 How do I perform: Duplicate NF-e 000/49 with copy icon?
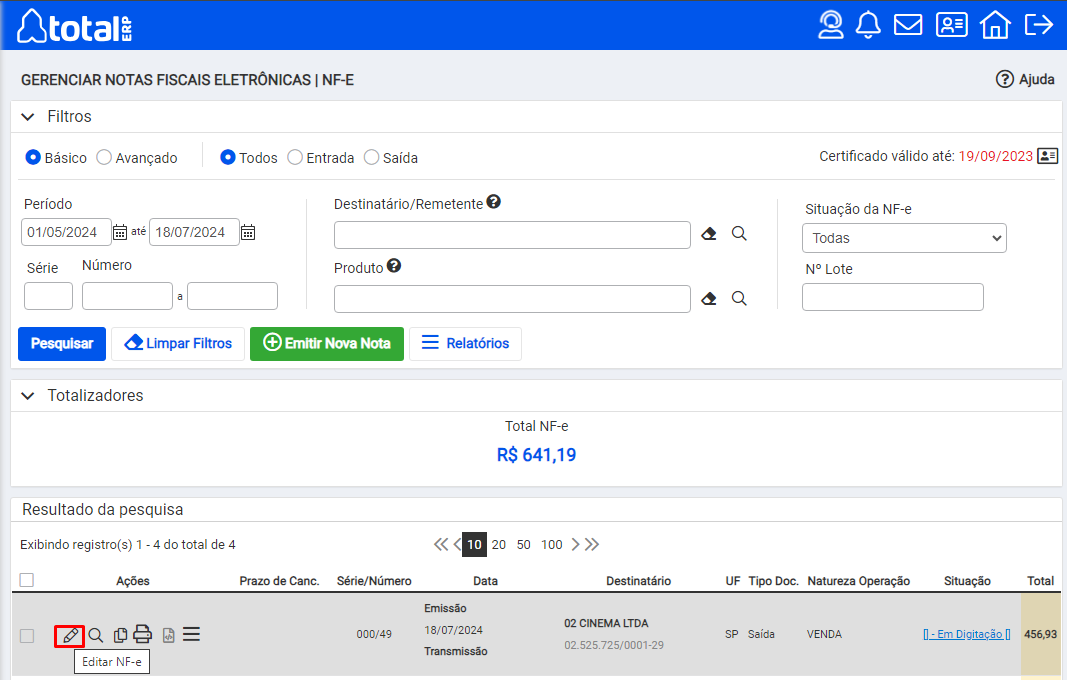(120, 635)
